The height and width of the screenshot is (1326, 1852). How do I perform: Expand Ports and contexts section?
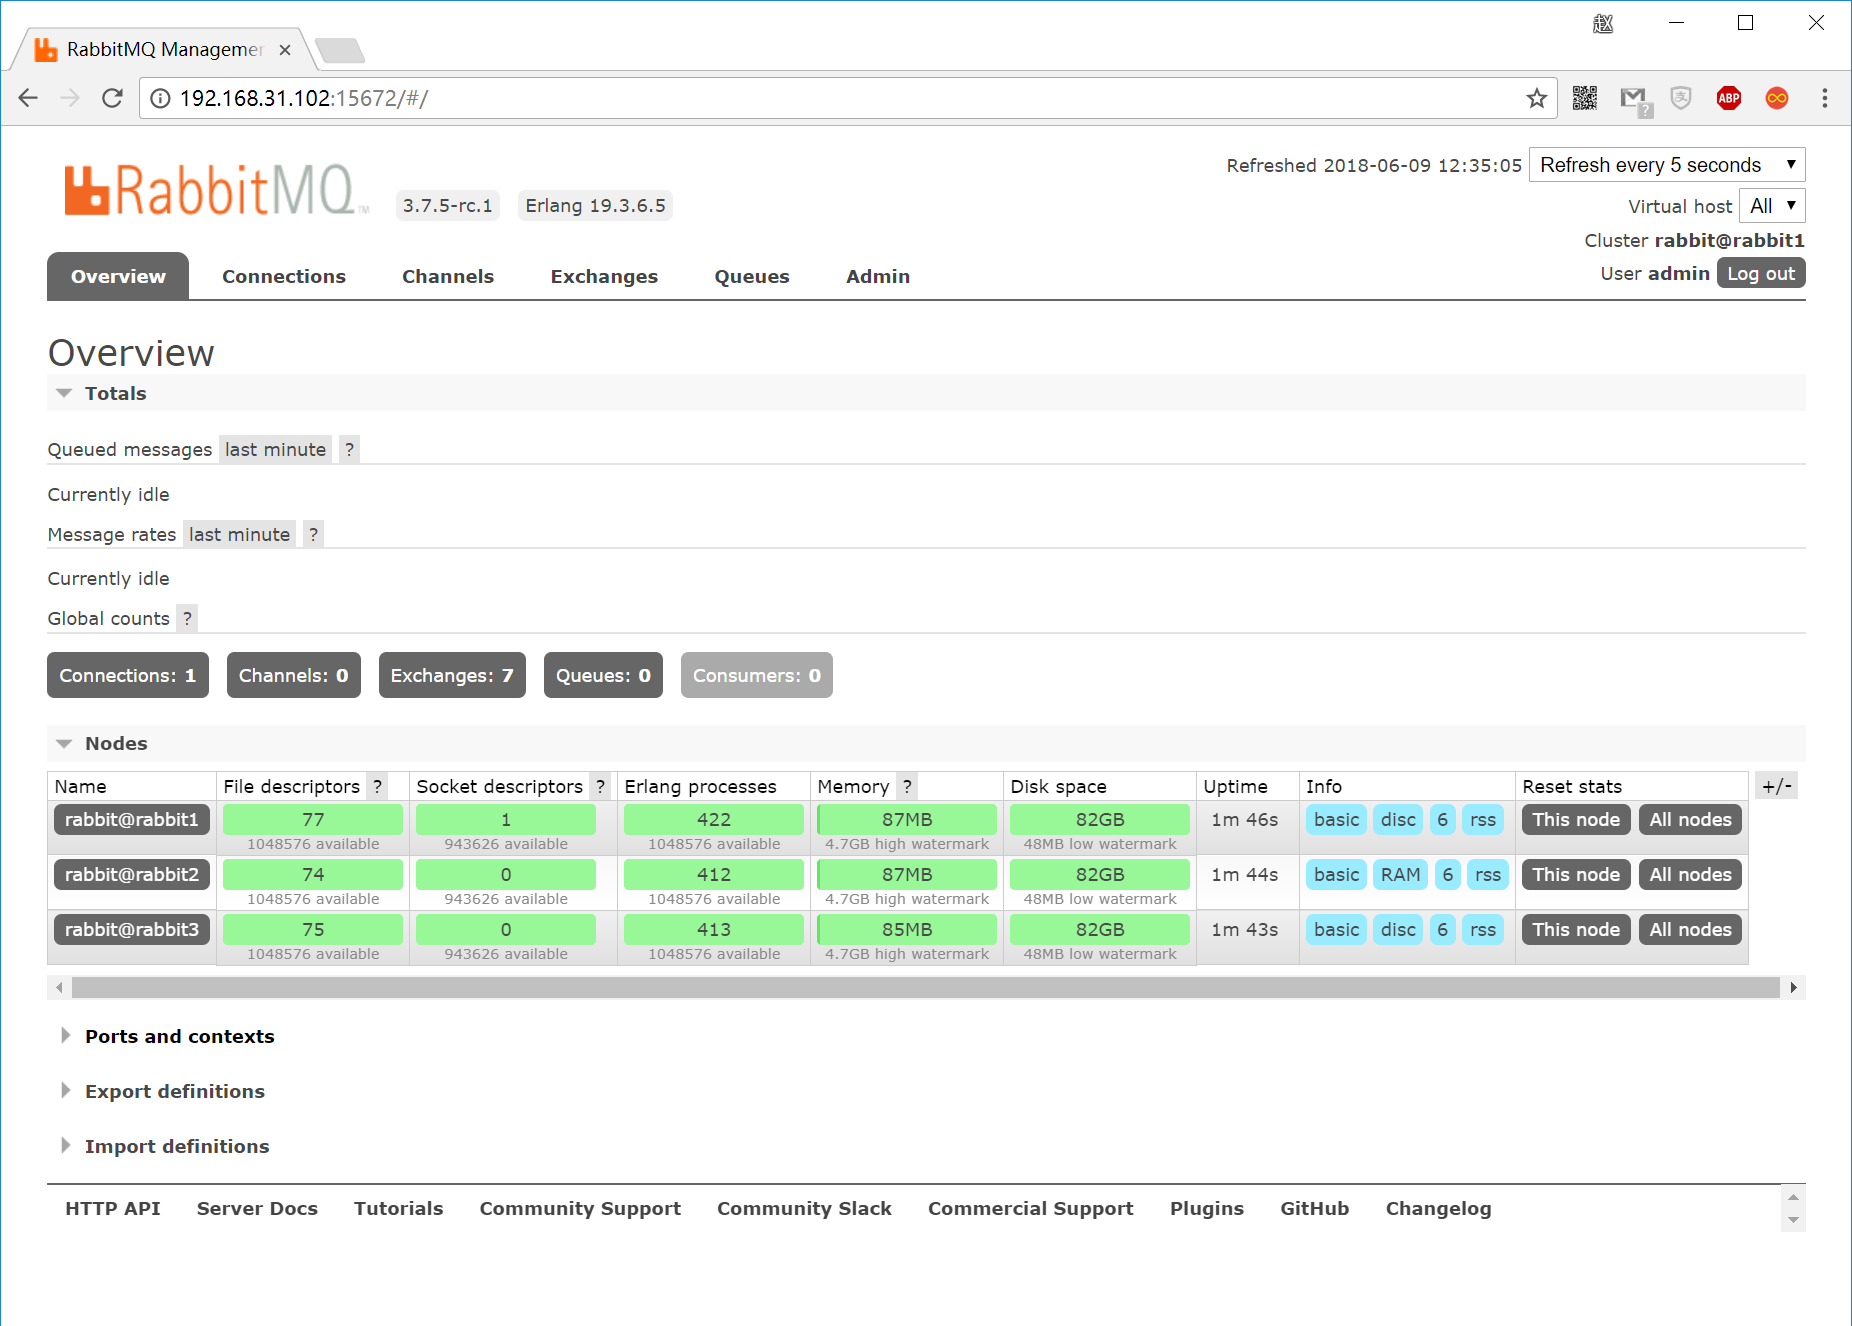pyautogui.click(x=179, y=1036)
